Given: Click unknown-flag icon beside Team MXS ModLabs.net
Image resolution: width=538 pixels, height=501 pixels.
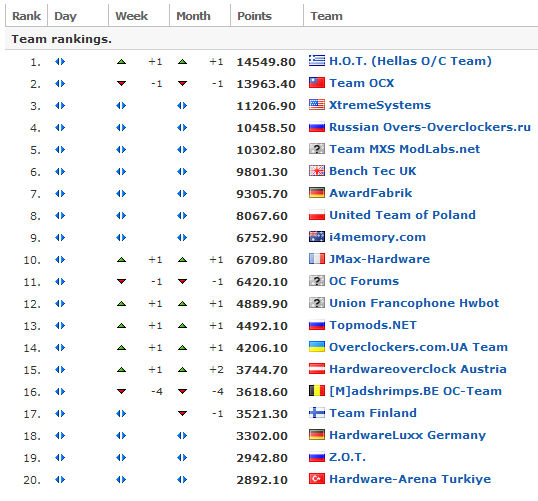Looking at the screenshot, I should click(317, 149).
